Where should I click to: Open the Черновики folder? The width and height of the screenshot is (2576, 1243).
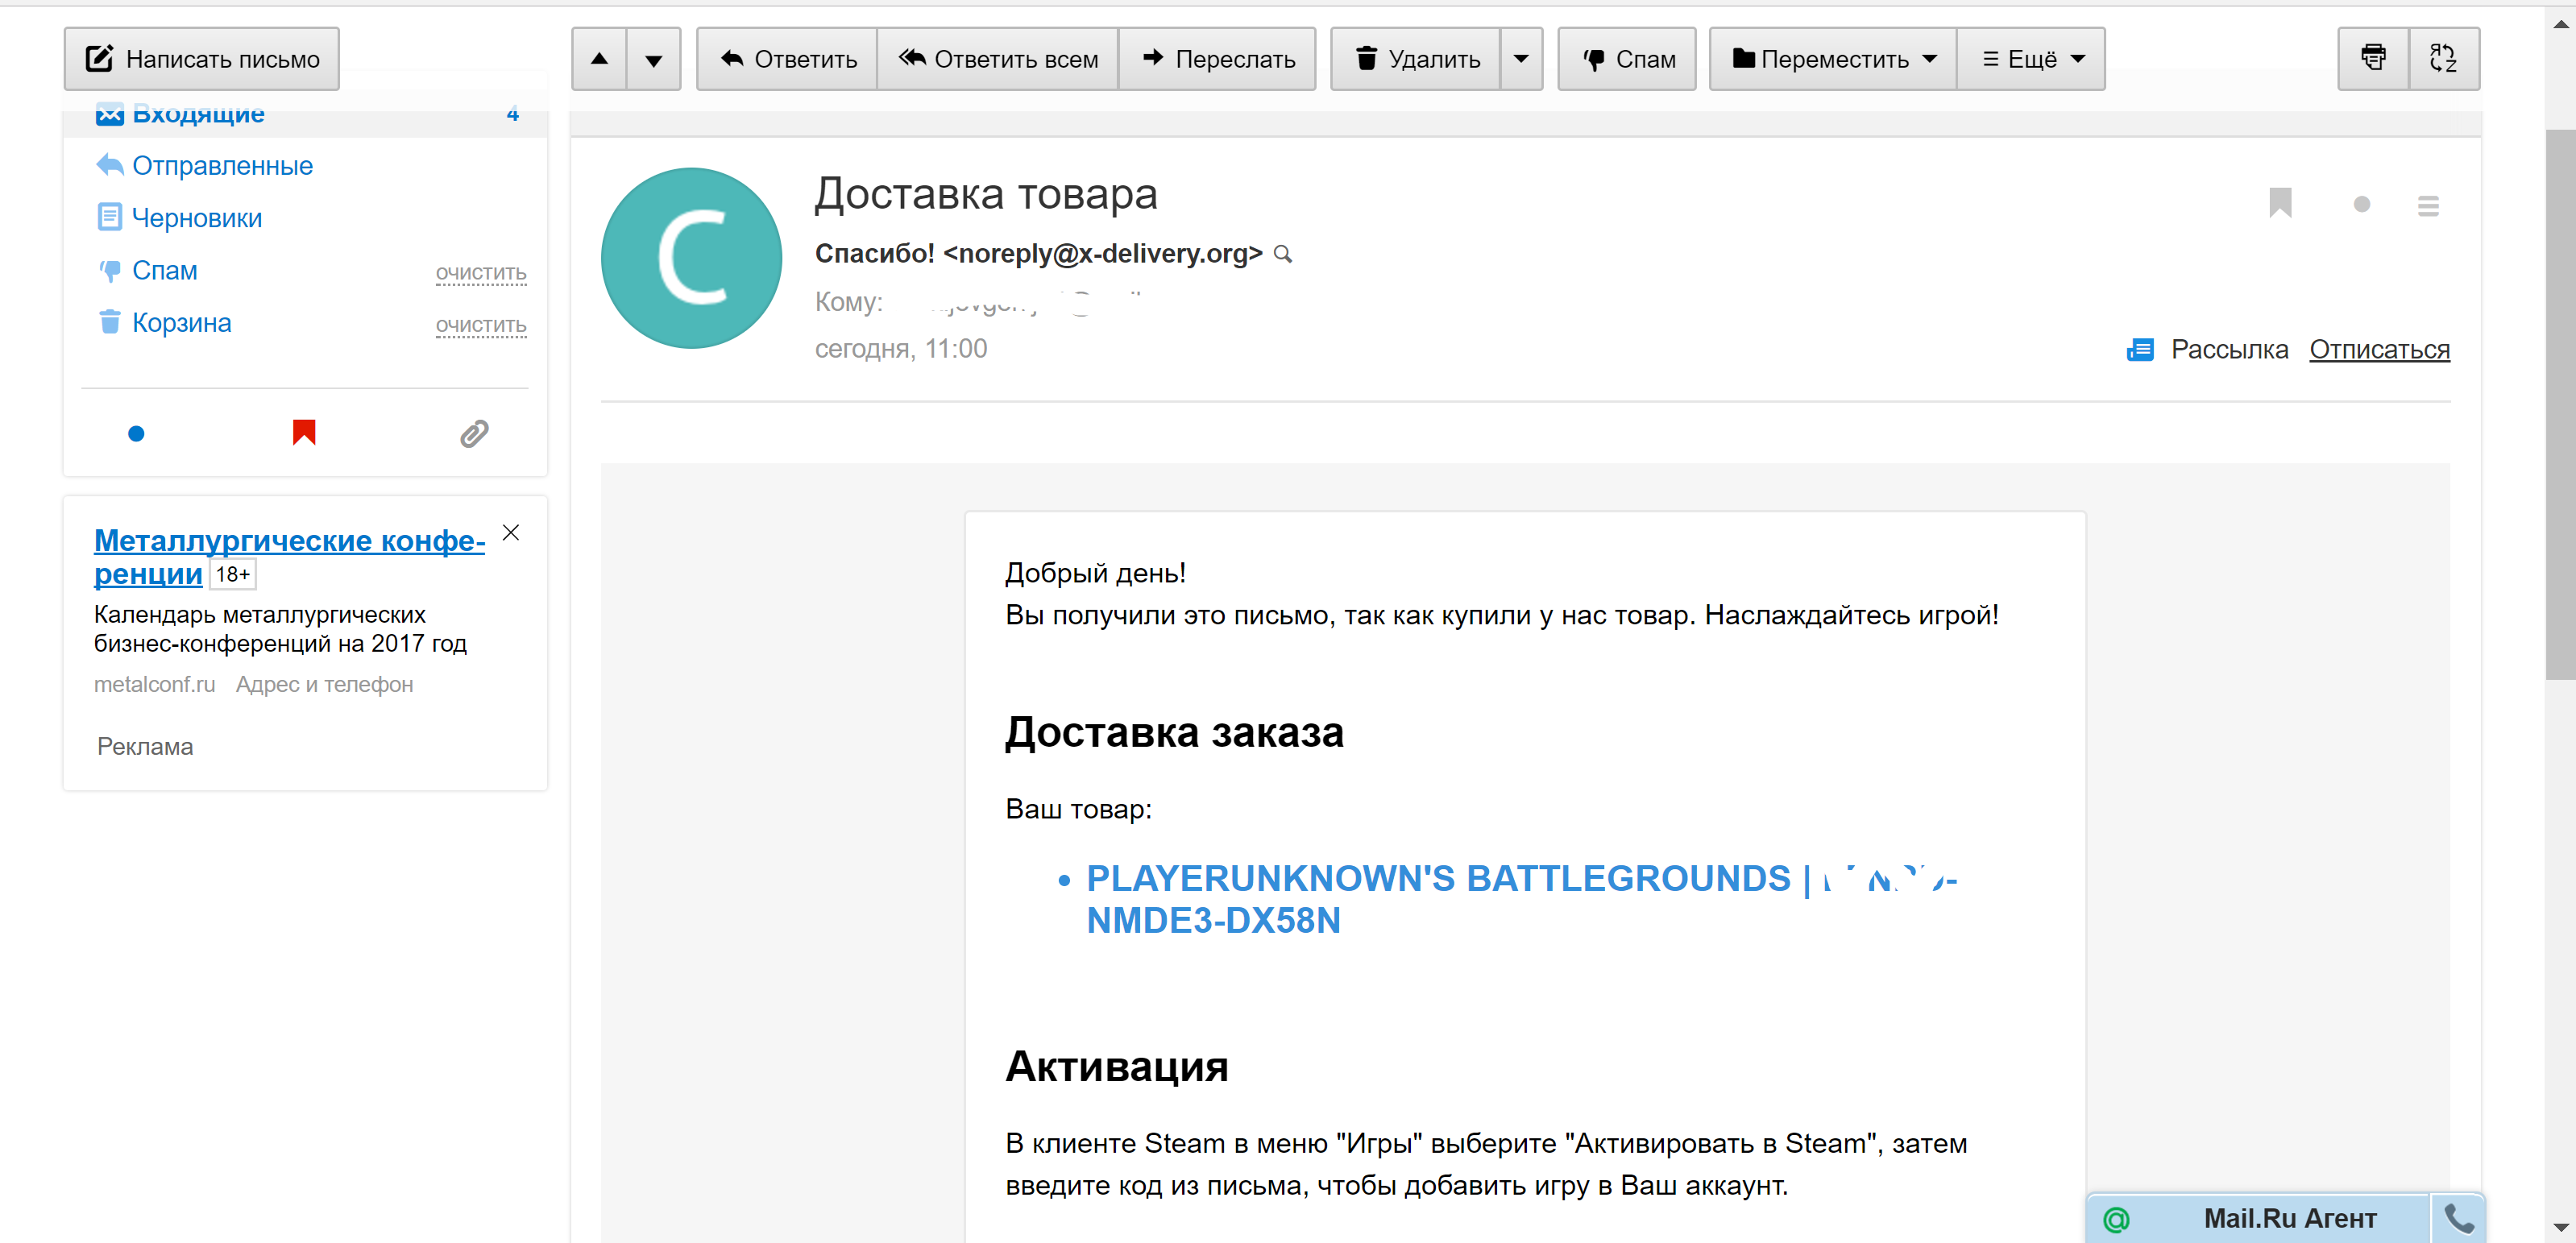[196, 218]
